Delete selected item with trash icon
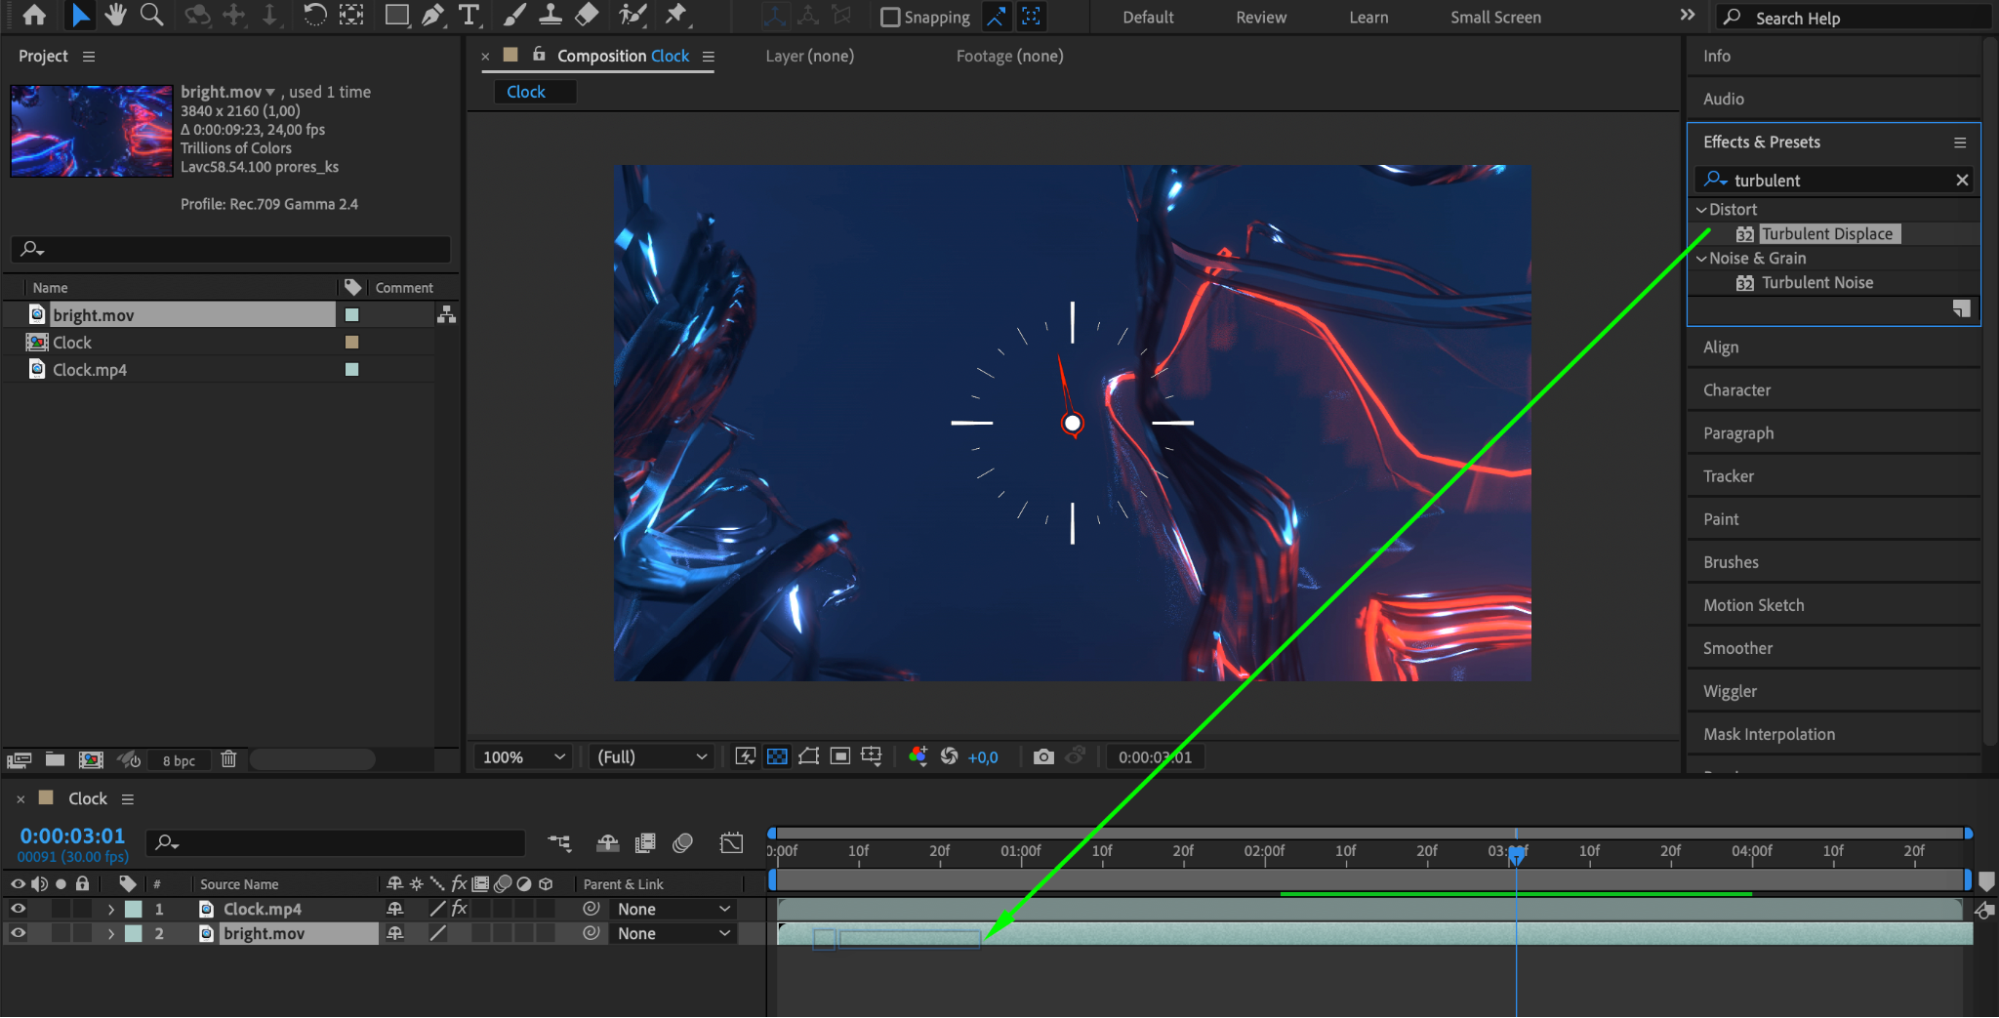Image resolution: width=1999 pixels, height=1018 pixels. pyautogui.click(x=228, y=760)
